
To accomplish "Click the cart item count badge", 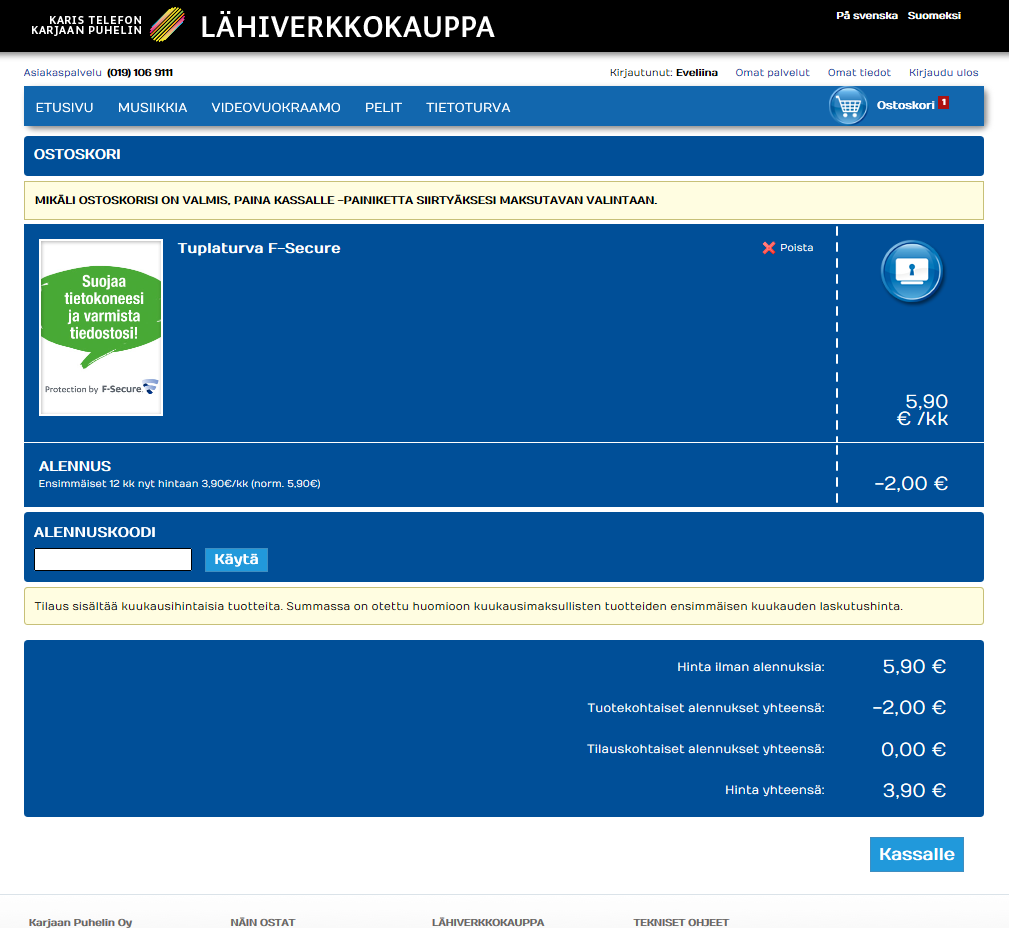I will (x=943, y=102).
